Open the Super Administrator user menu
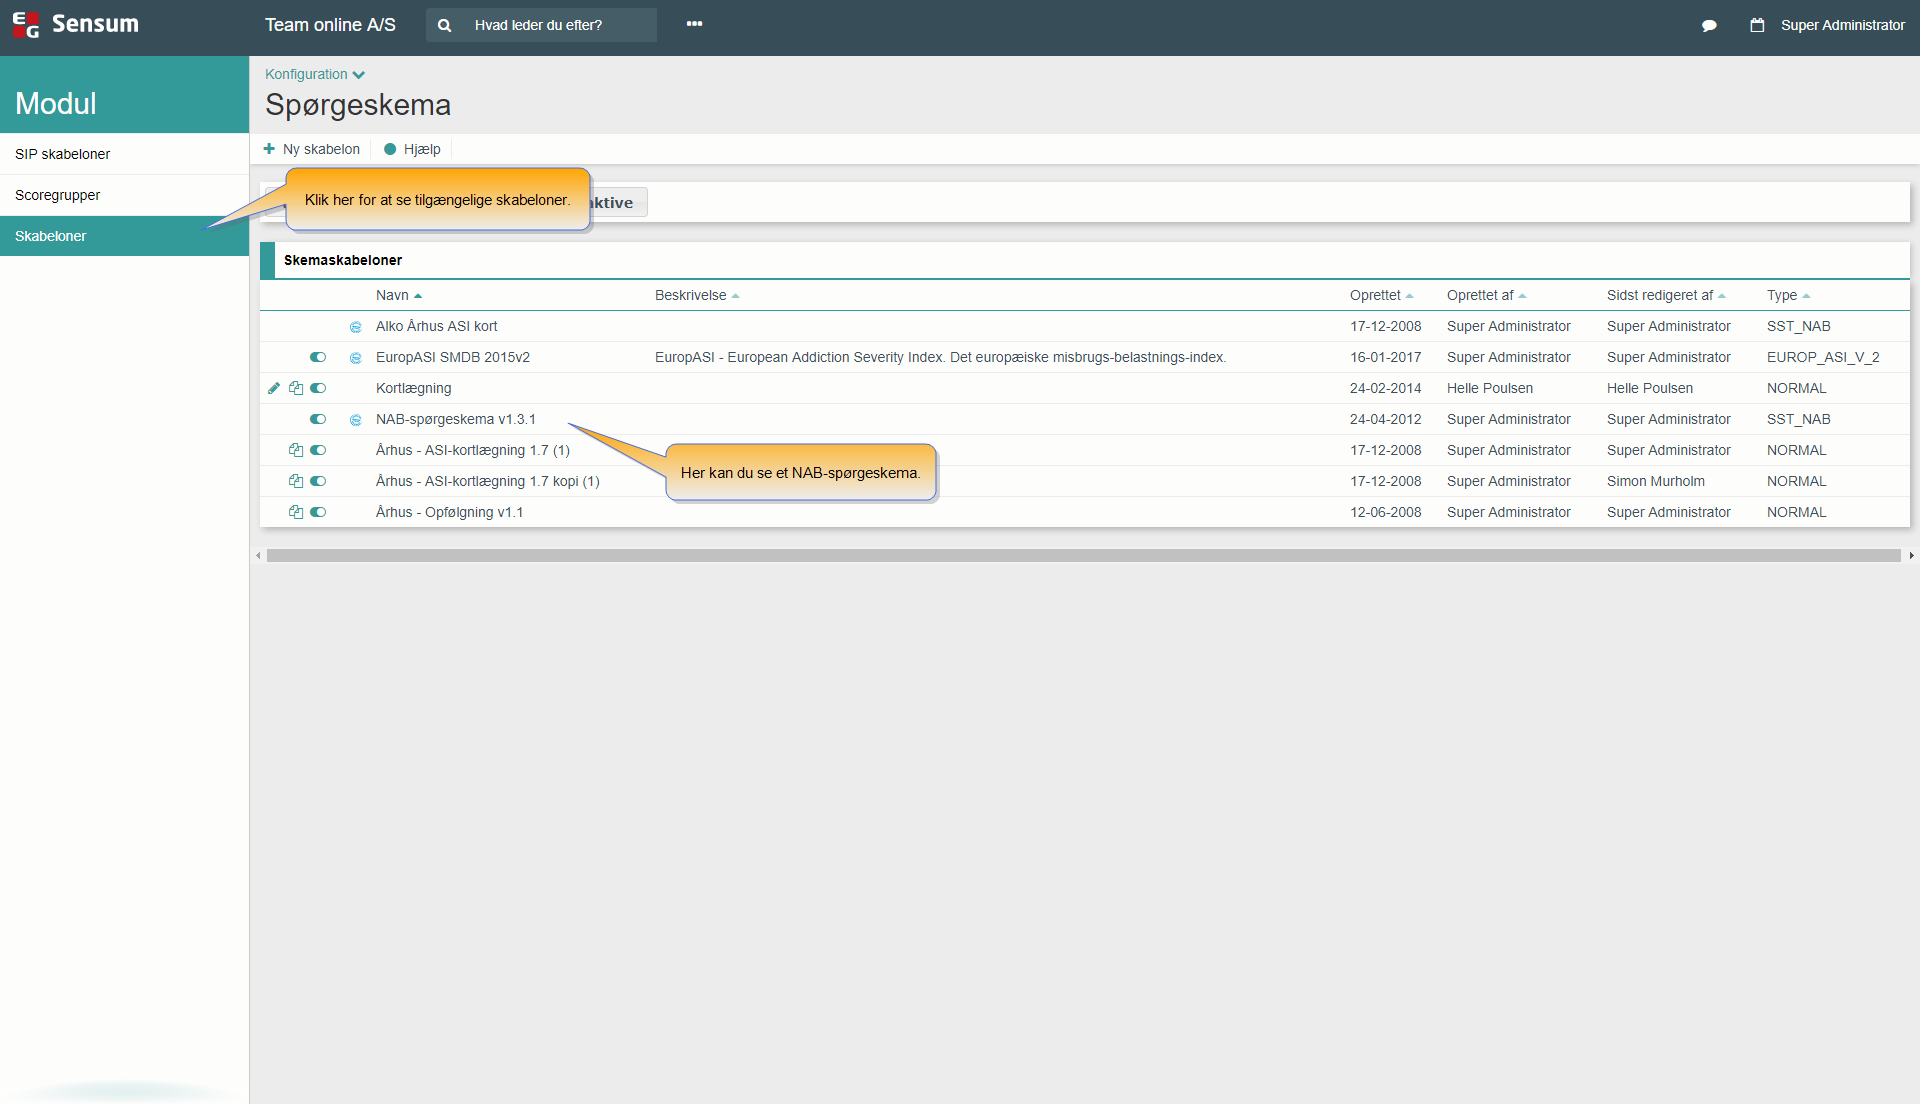This screenshot has width=1920, height=1109. (1842, 25)
